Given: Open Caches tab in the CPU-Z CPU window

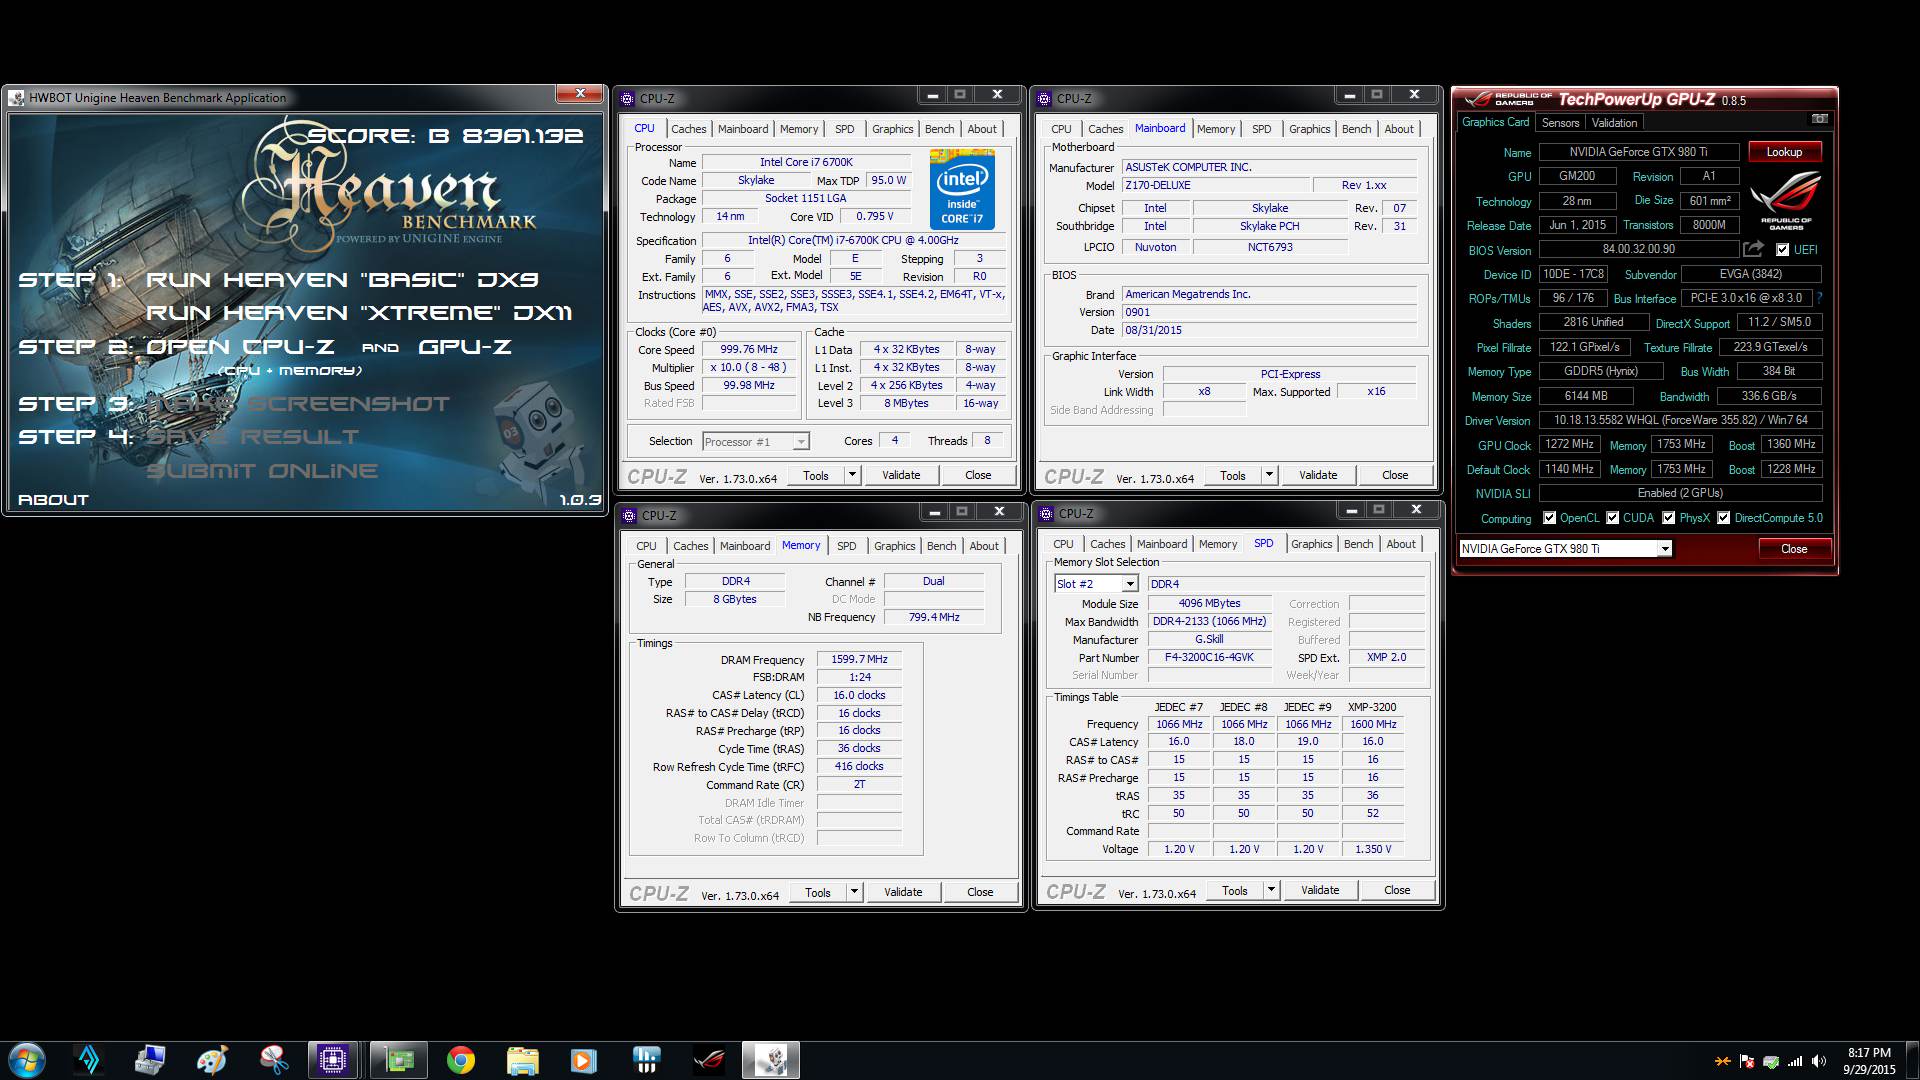Looking at the screenshot, I should click(688, 129).
